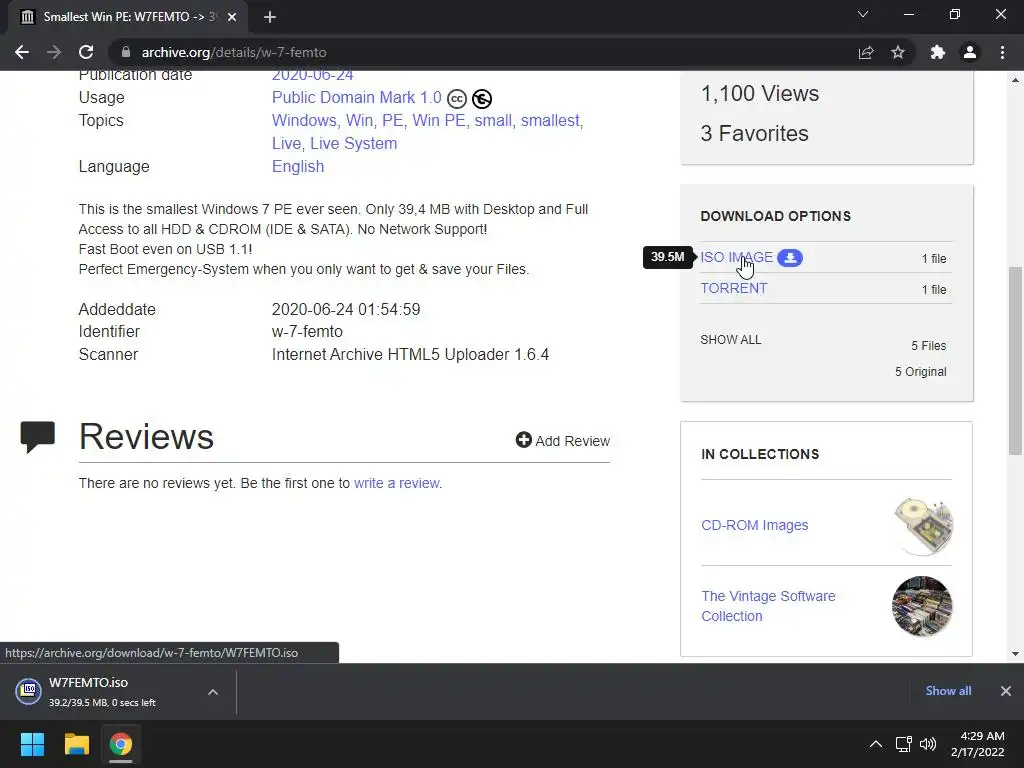Viewport: 1024px width, 768px height.
Task: Open Chrome three-dot menu
Action: 1002,52
